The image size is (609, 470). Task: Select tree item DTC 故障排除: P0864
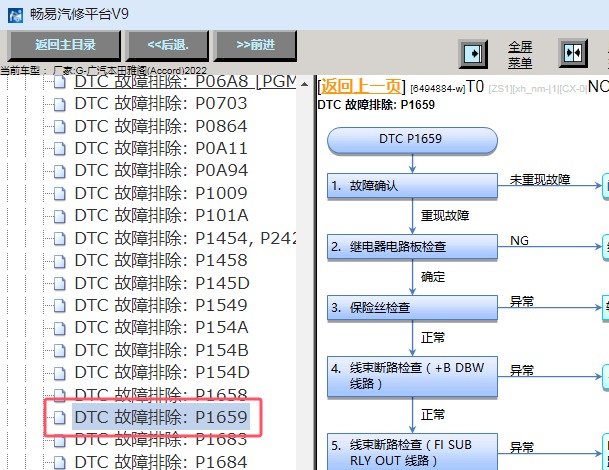click(x=161, y=126)
